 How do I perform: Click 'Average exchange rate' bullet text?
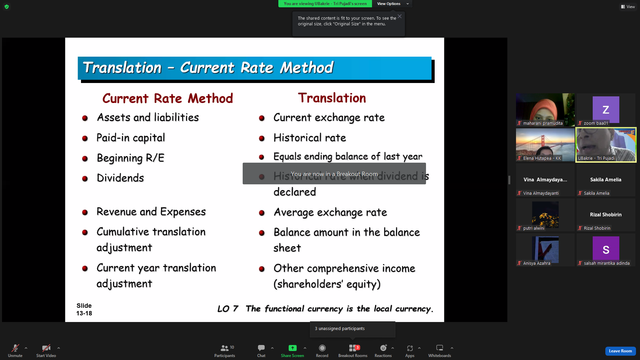pyautogui.click(x=330, y=212)
